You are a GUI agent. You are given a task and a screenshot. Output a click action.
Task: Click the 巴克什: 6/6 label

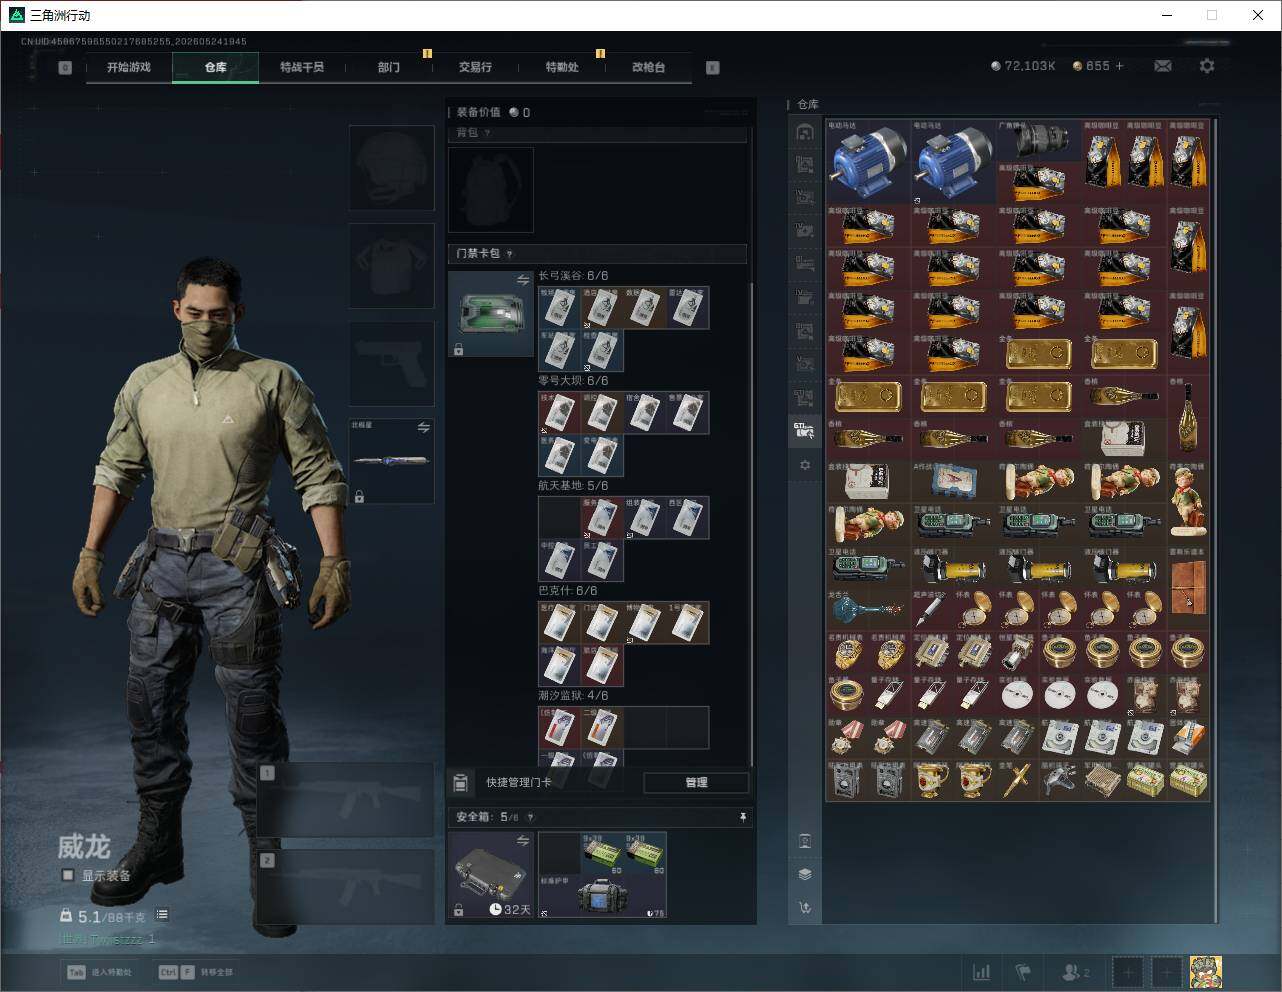[568, 591]
